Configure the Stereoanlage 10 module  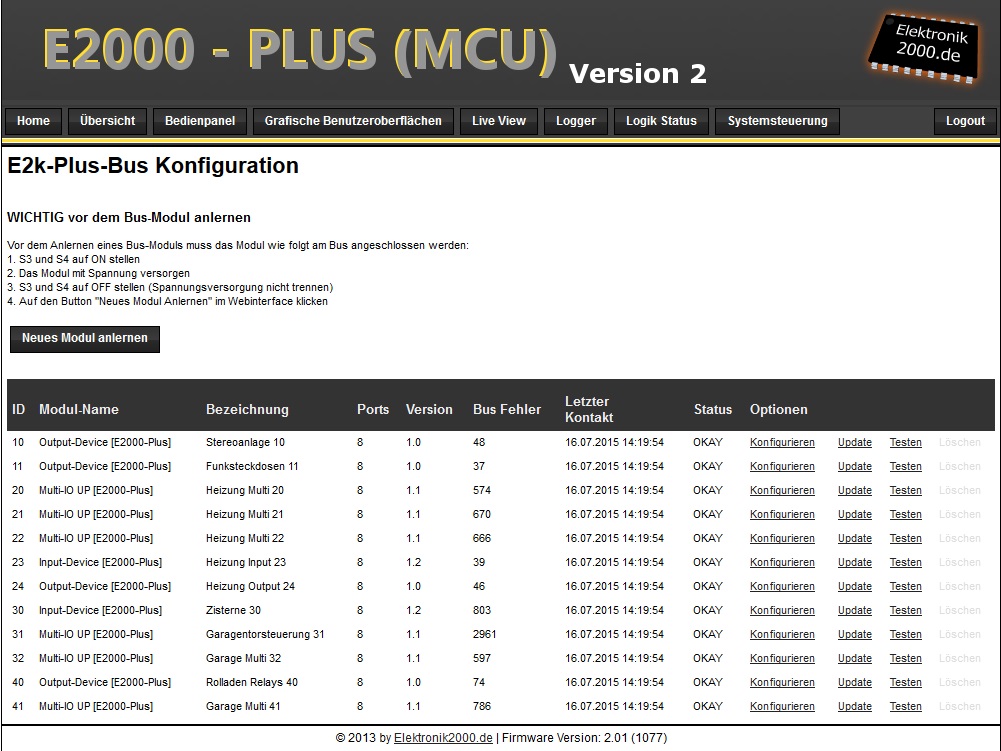tap(782, 442)
